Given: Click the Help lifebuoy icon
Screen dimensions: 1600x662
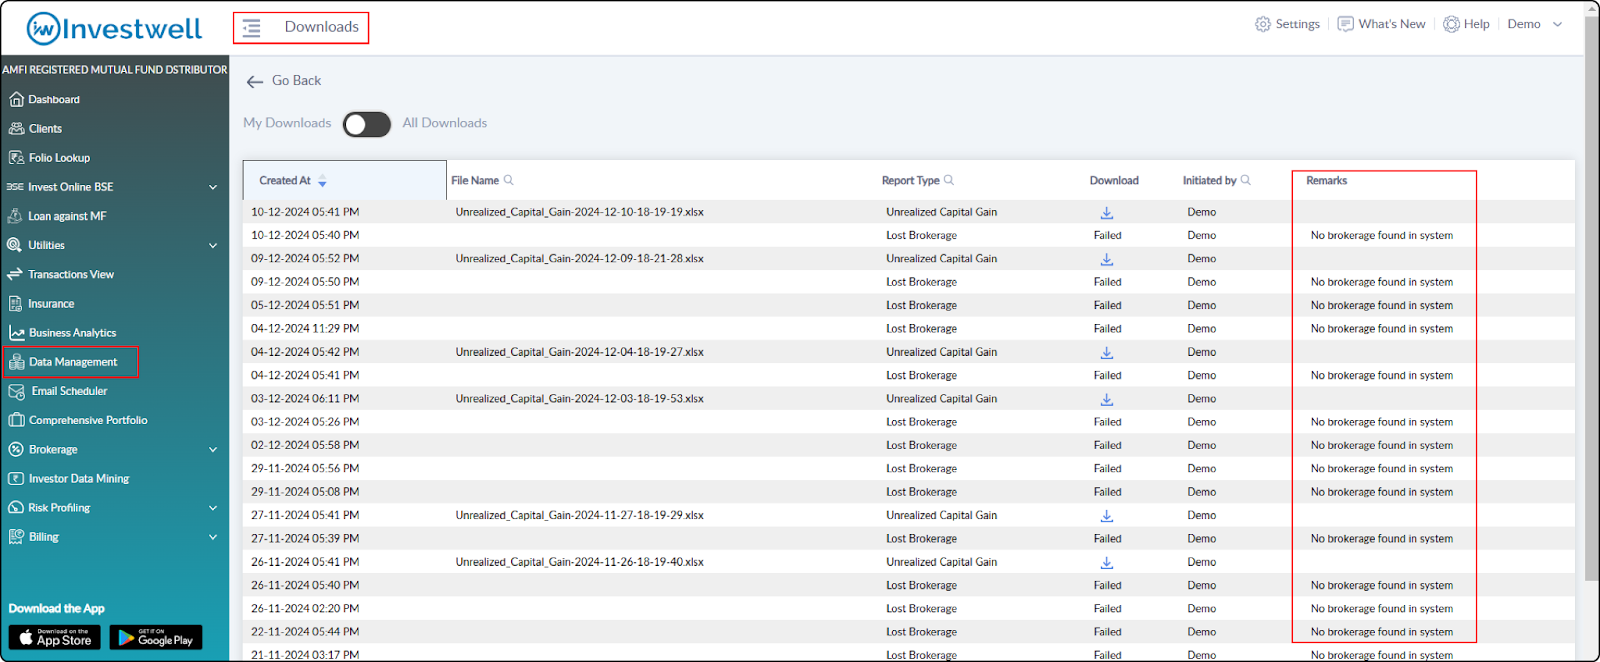Looking at the screenshot, I should (x=1451, y=24).
